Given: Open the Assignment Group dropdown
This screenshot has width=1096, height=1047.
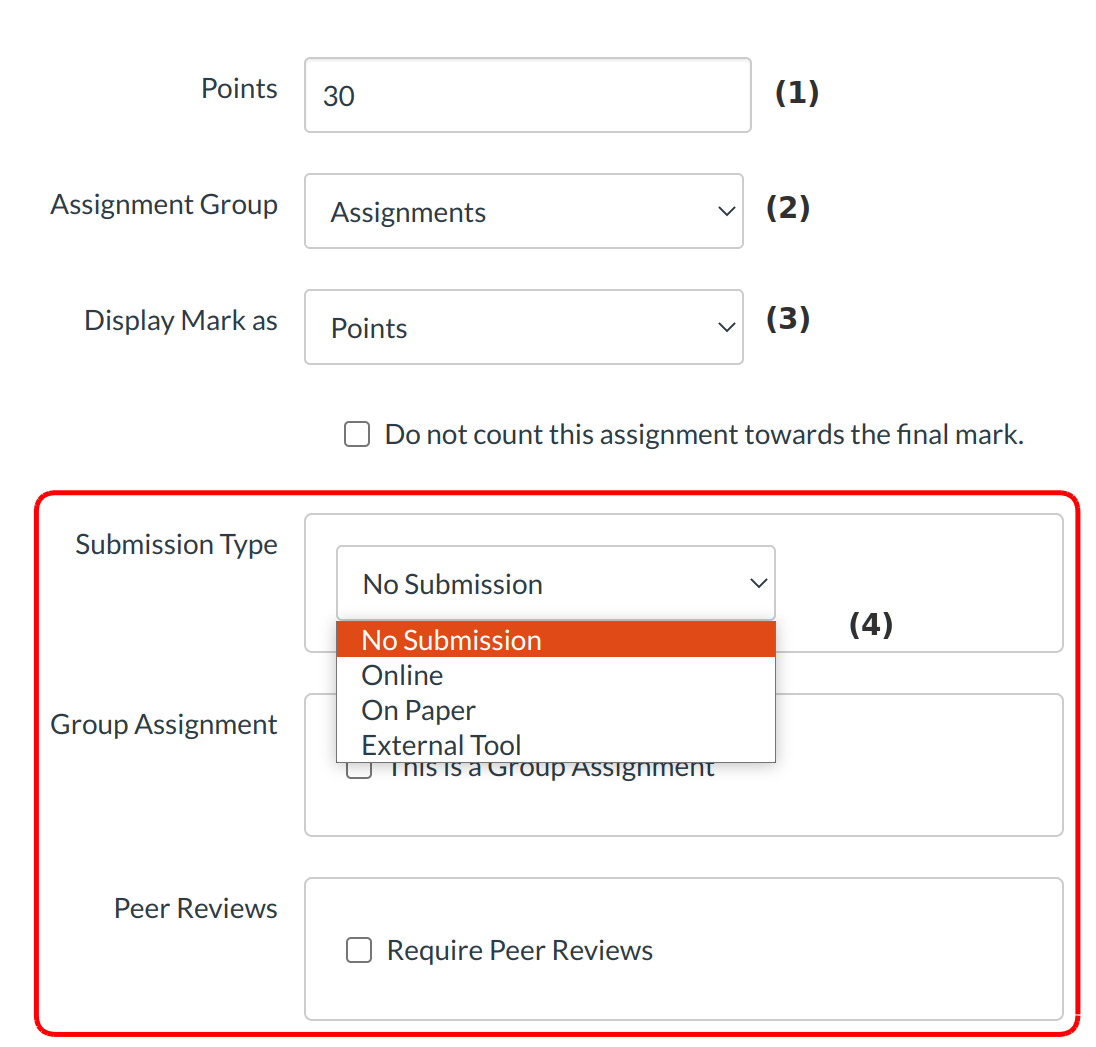Looking at the screenshot, I should pos(523,212).
